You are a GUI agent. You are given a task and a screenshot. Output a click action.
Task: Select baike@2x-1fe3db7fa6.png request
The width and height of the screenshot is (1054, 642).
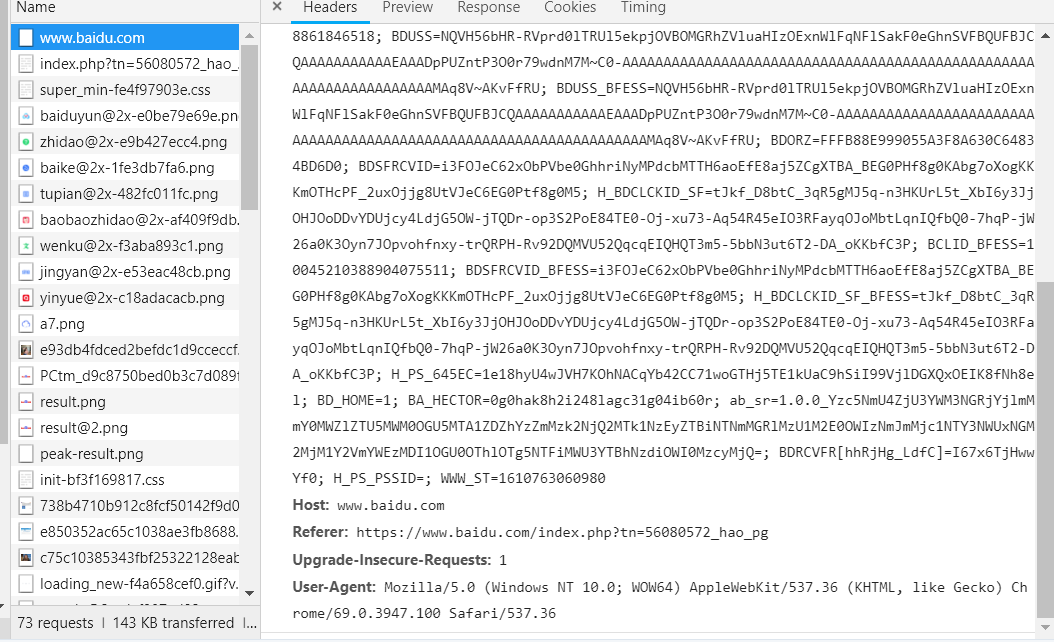tap(125, 167)
